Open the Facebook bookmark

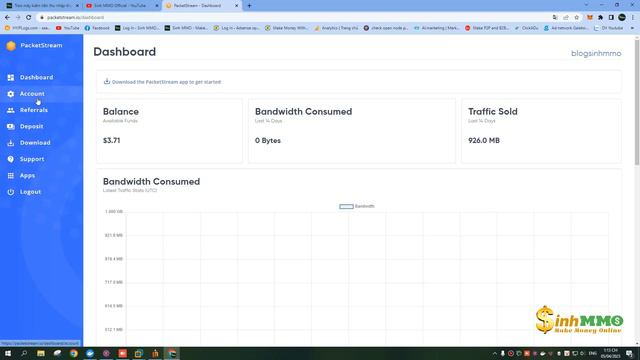[97, 28]
